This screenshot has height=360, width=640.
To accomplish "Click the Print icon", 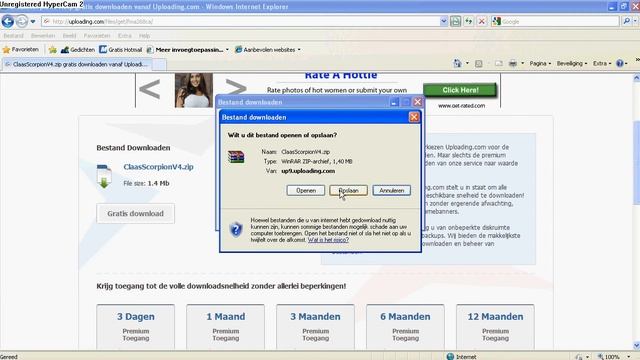I will [513, 63].
